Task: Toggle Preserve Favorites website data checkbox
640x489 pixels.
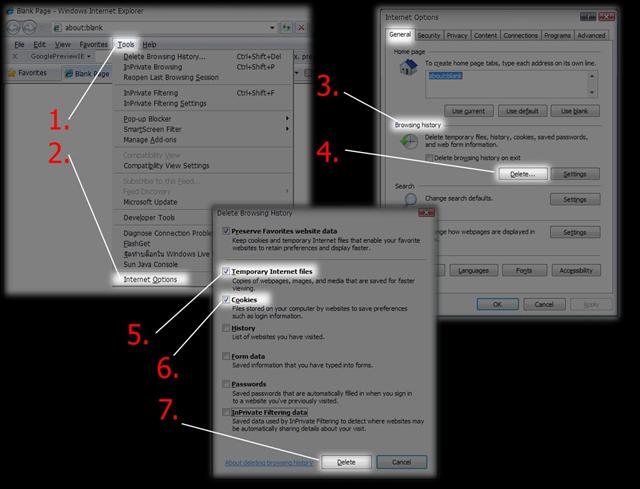Action: click(226, 231)
